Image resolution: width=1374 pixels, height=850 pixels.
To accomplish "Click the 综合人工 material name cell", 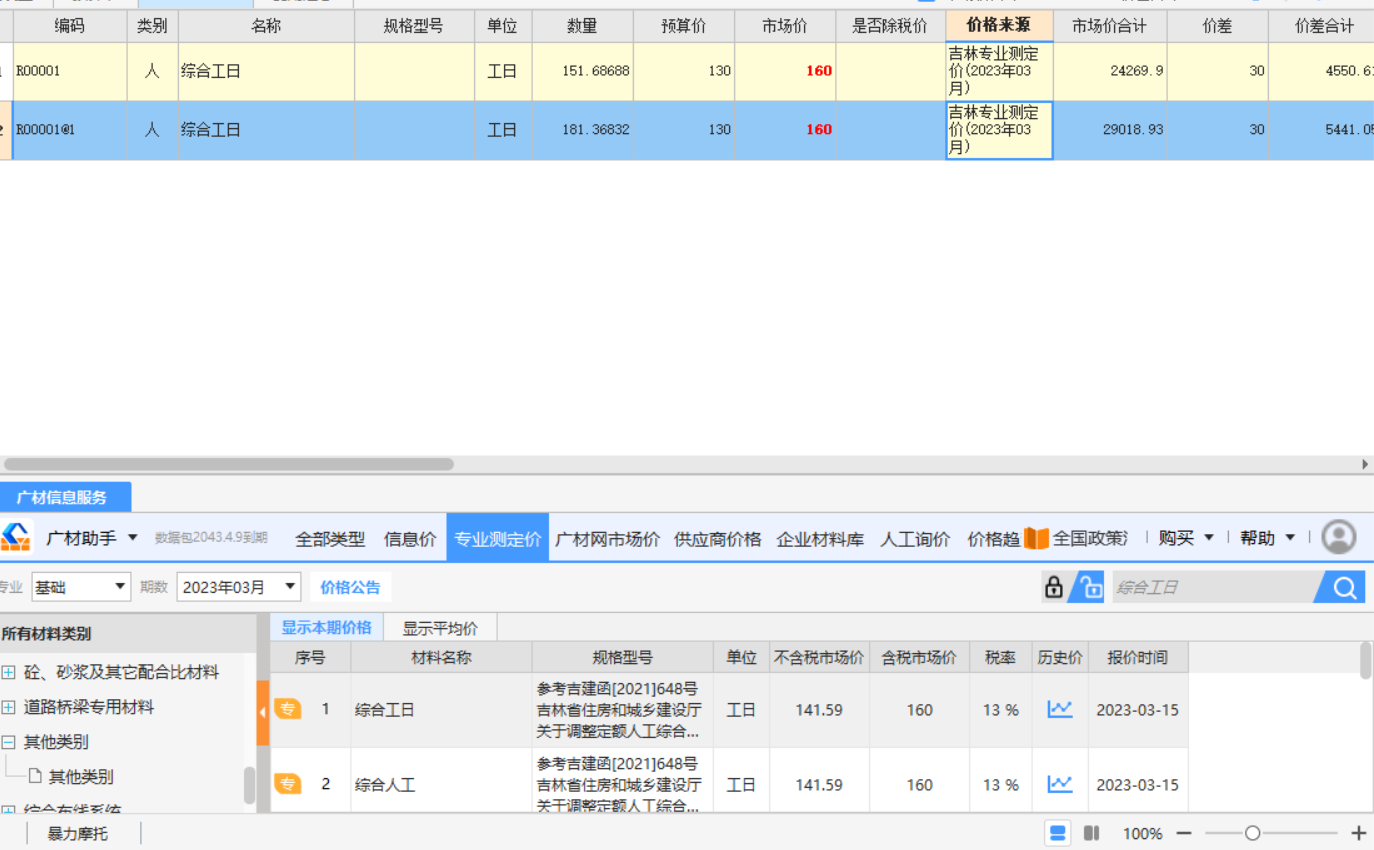I will [x=441, y=785].
